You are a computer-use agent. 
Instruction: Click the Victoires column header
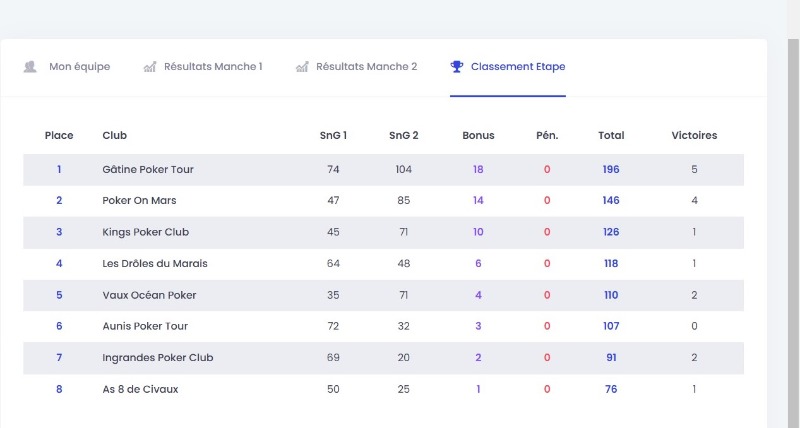click(x=694, y=135)
